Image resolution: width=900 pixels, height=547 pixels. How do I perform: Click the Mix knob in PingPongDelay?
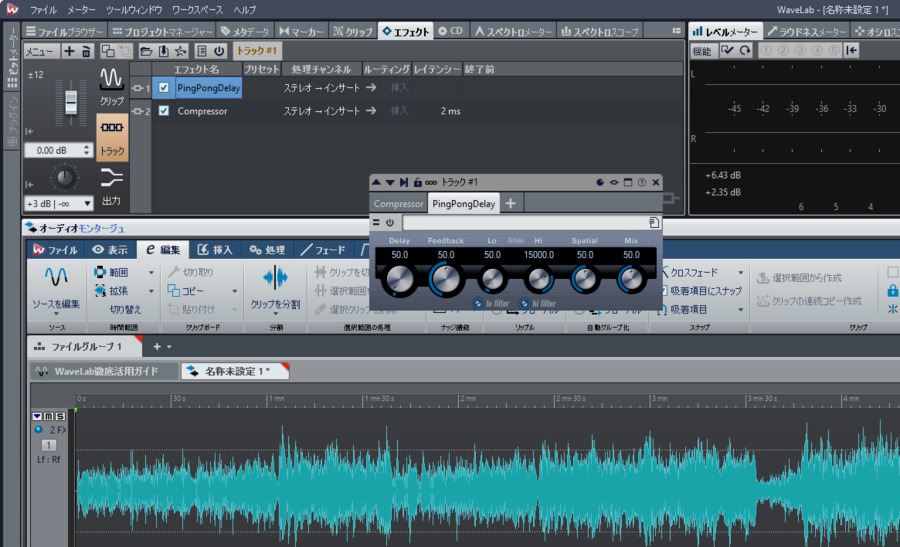tap(631, 279)
